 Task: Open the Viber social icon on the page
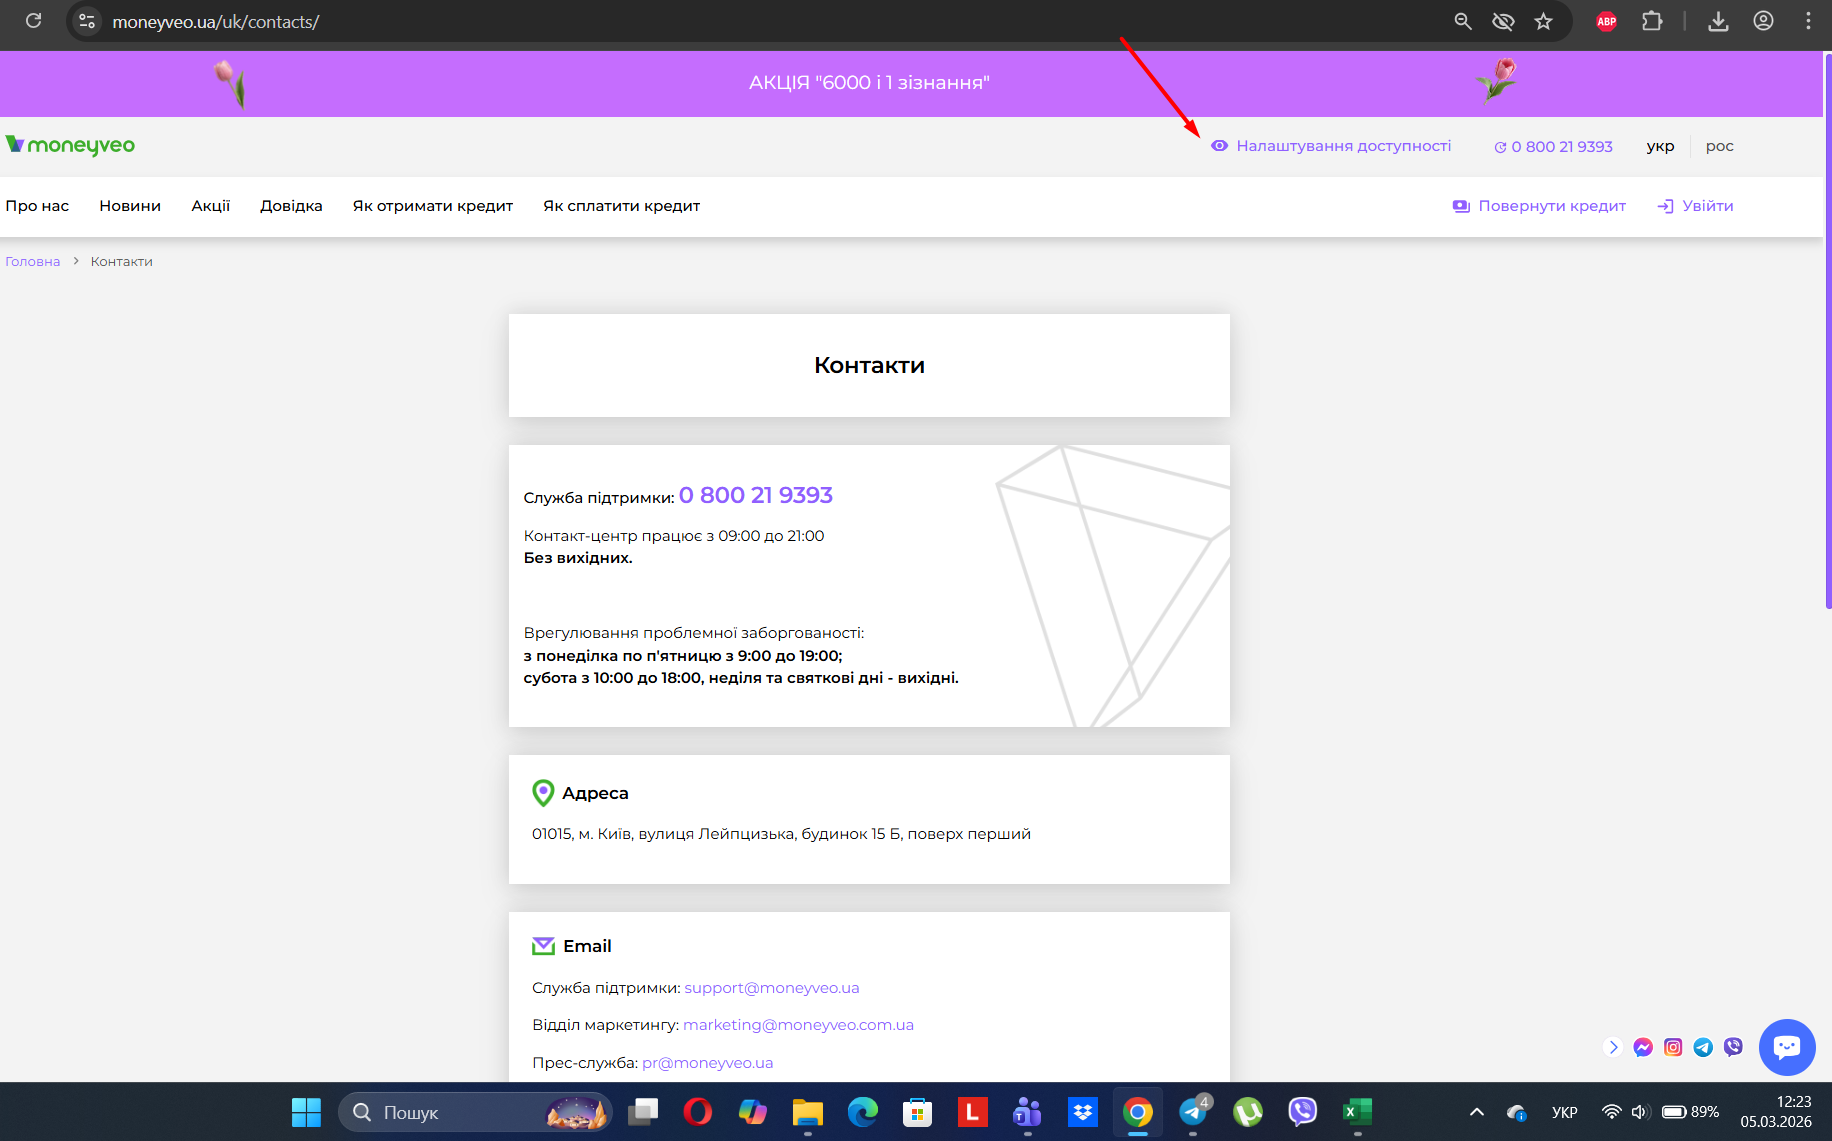click(1733, 1047)
